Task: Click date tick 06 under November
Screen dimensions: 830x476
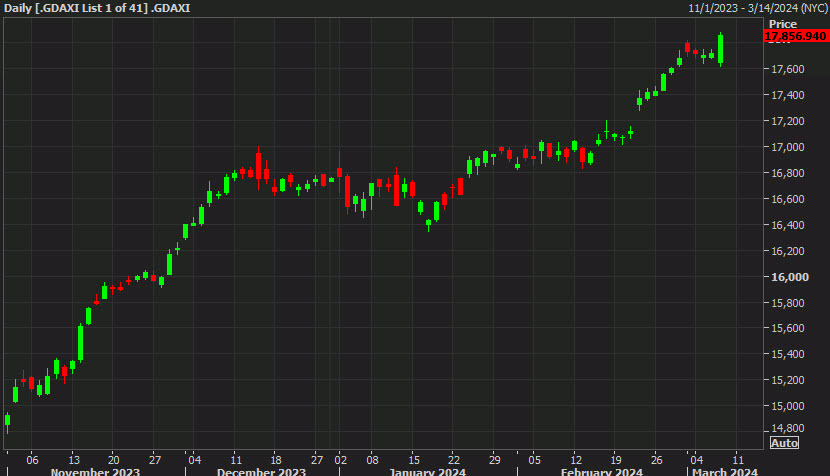Action: [32, 460]
